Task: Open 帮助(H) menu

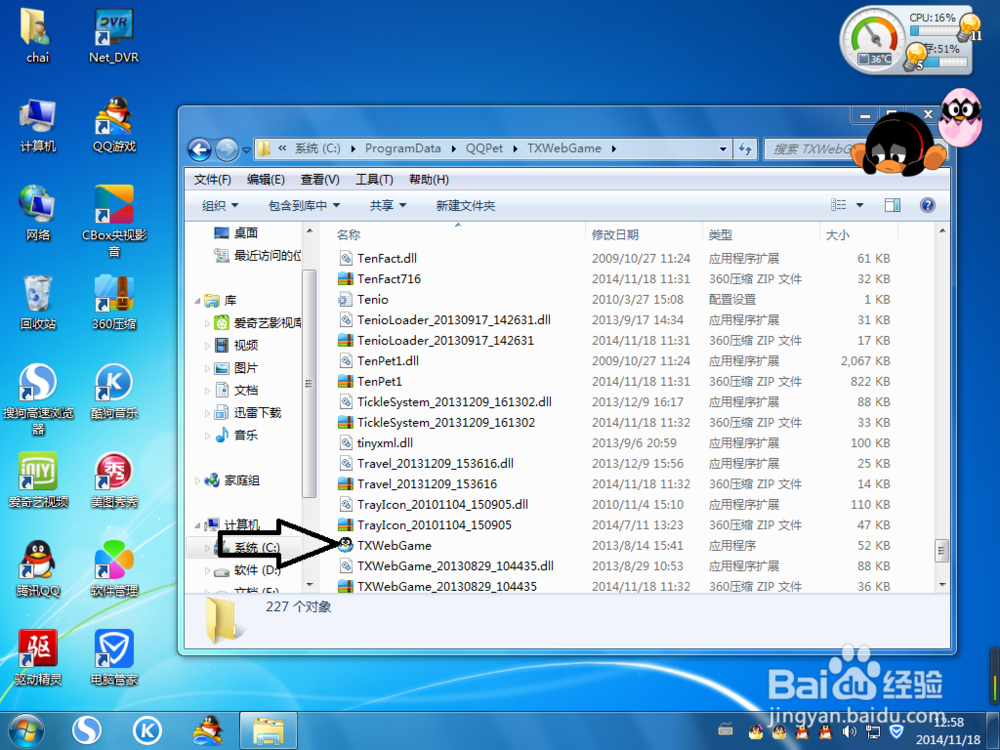Action: [429, 180]
